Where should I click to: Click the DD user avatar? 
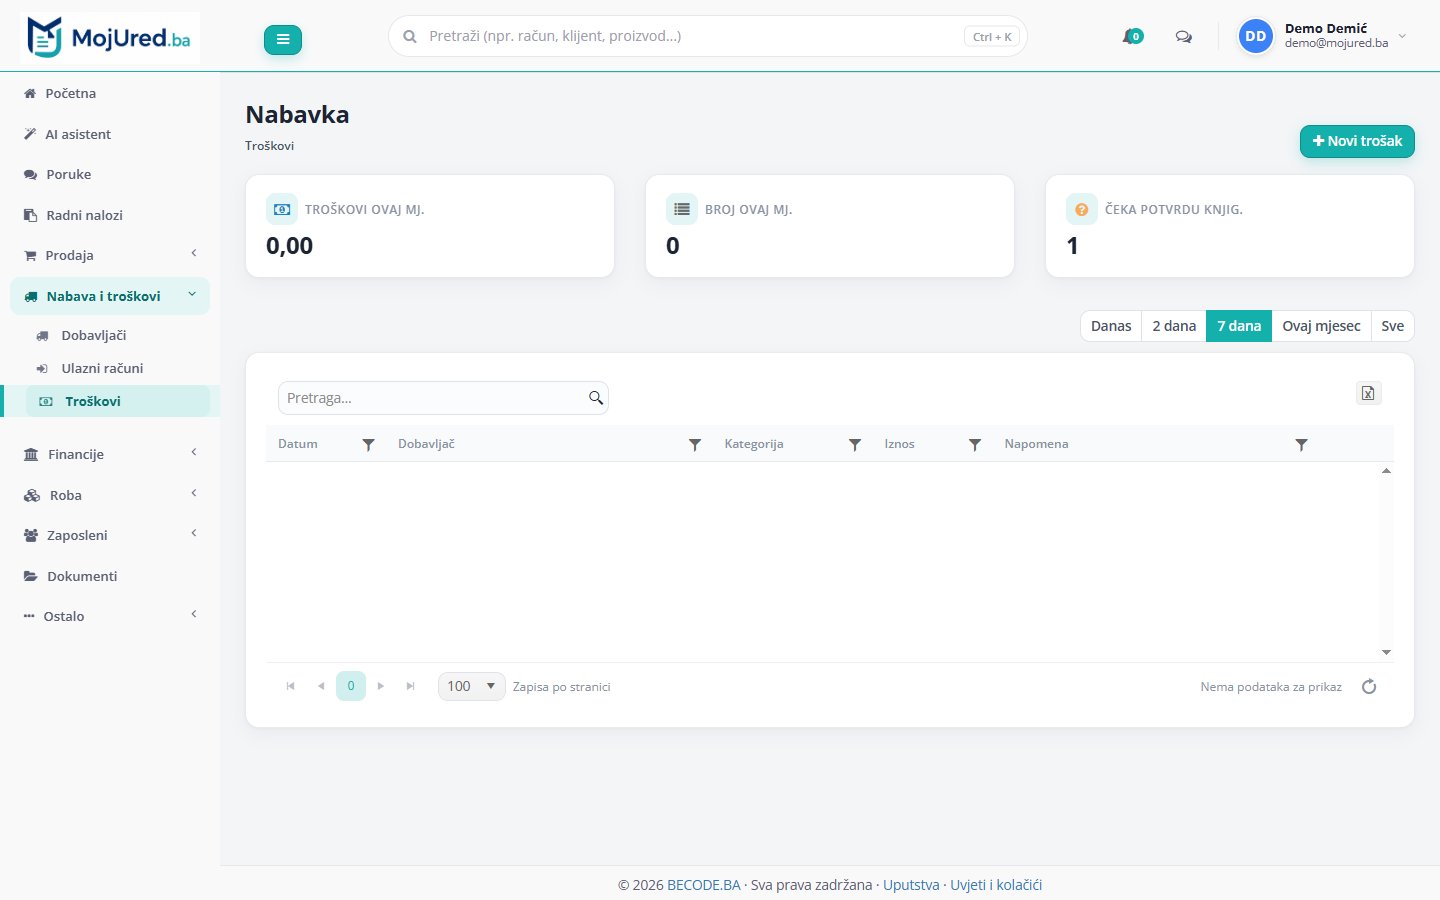[x=1255, y=36]
